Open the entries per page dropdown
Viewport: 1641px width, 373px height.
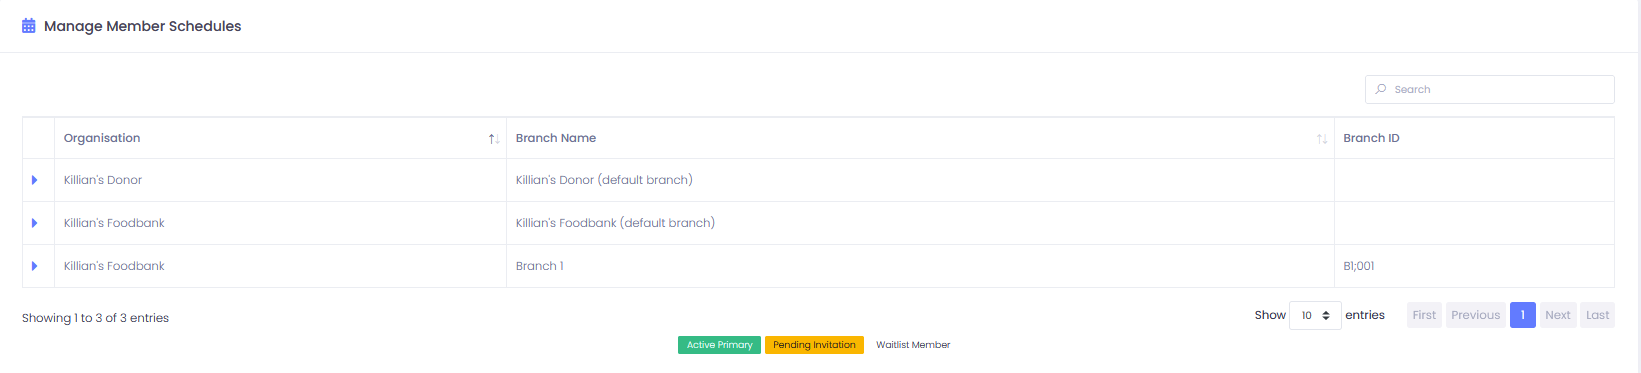(1315, 315)
